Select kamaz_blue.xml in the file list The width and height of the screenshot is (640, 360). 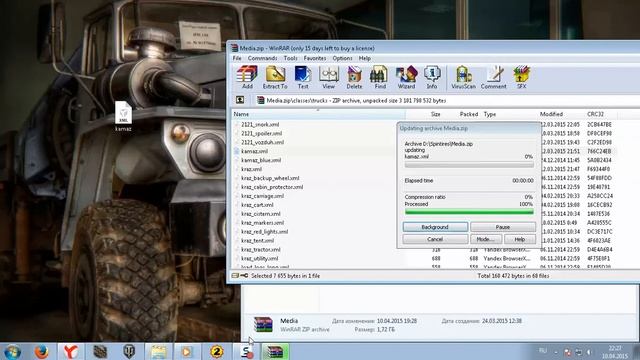[261, 160]
